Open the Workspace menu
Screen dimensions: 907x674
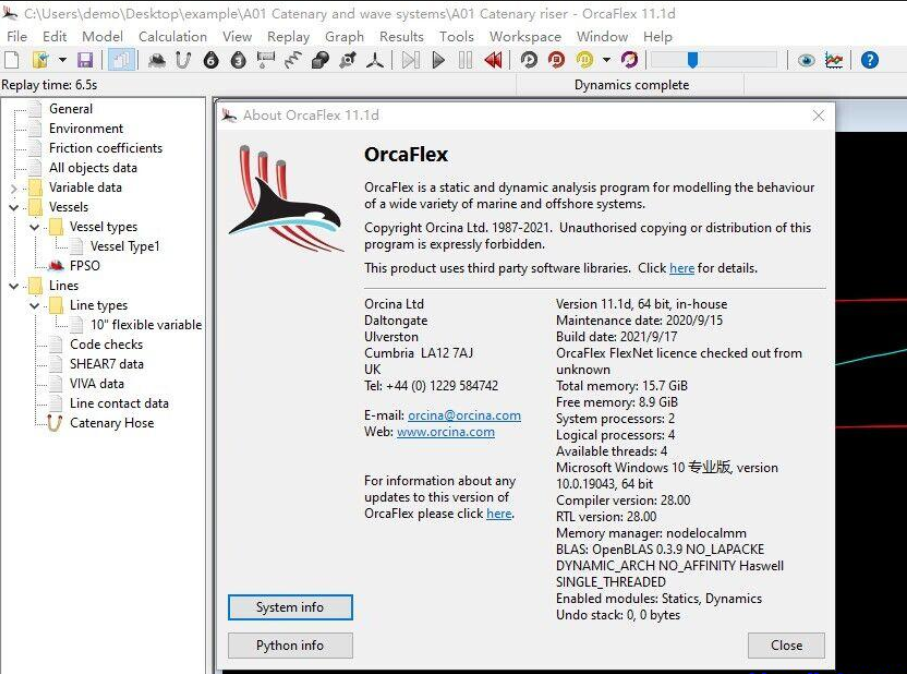525,36
